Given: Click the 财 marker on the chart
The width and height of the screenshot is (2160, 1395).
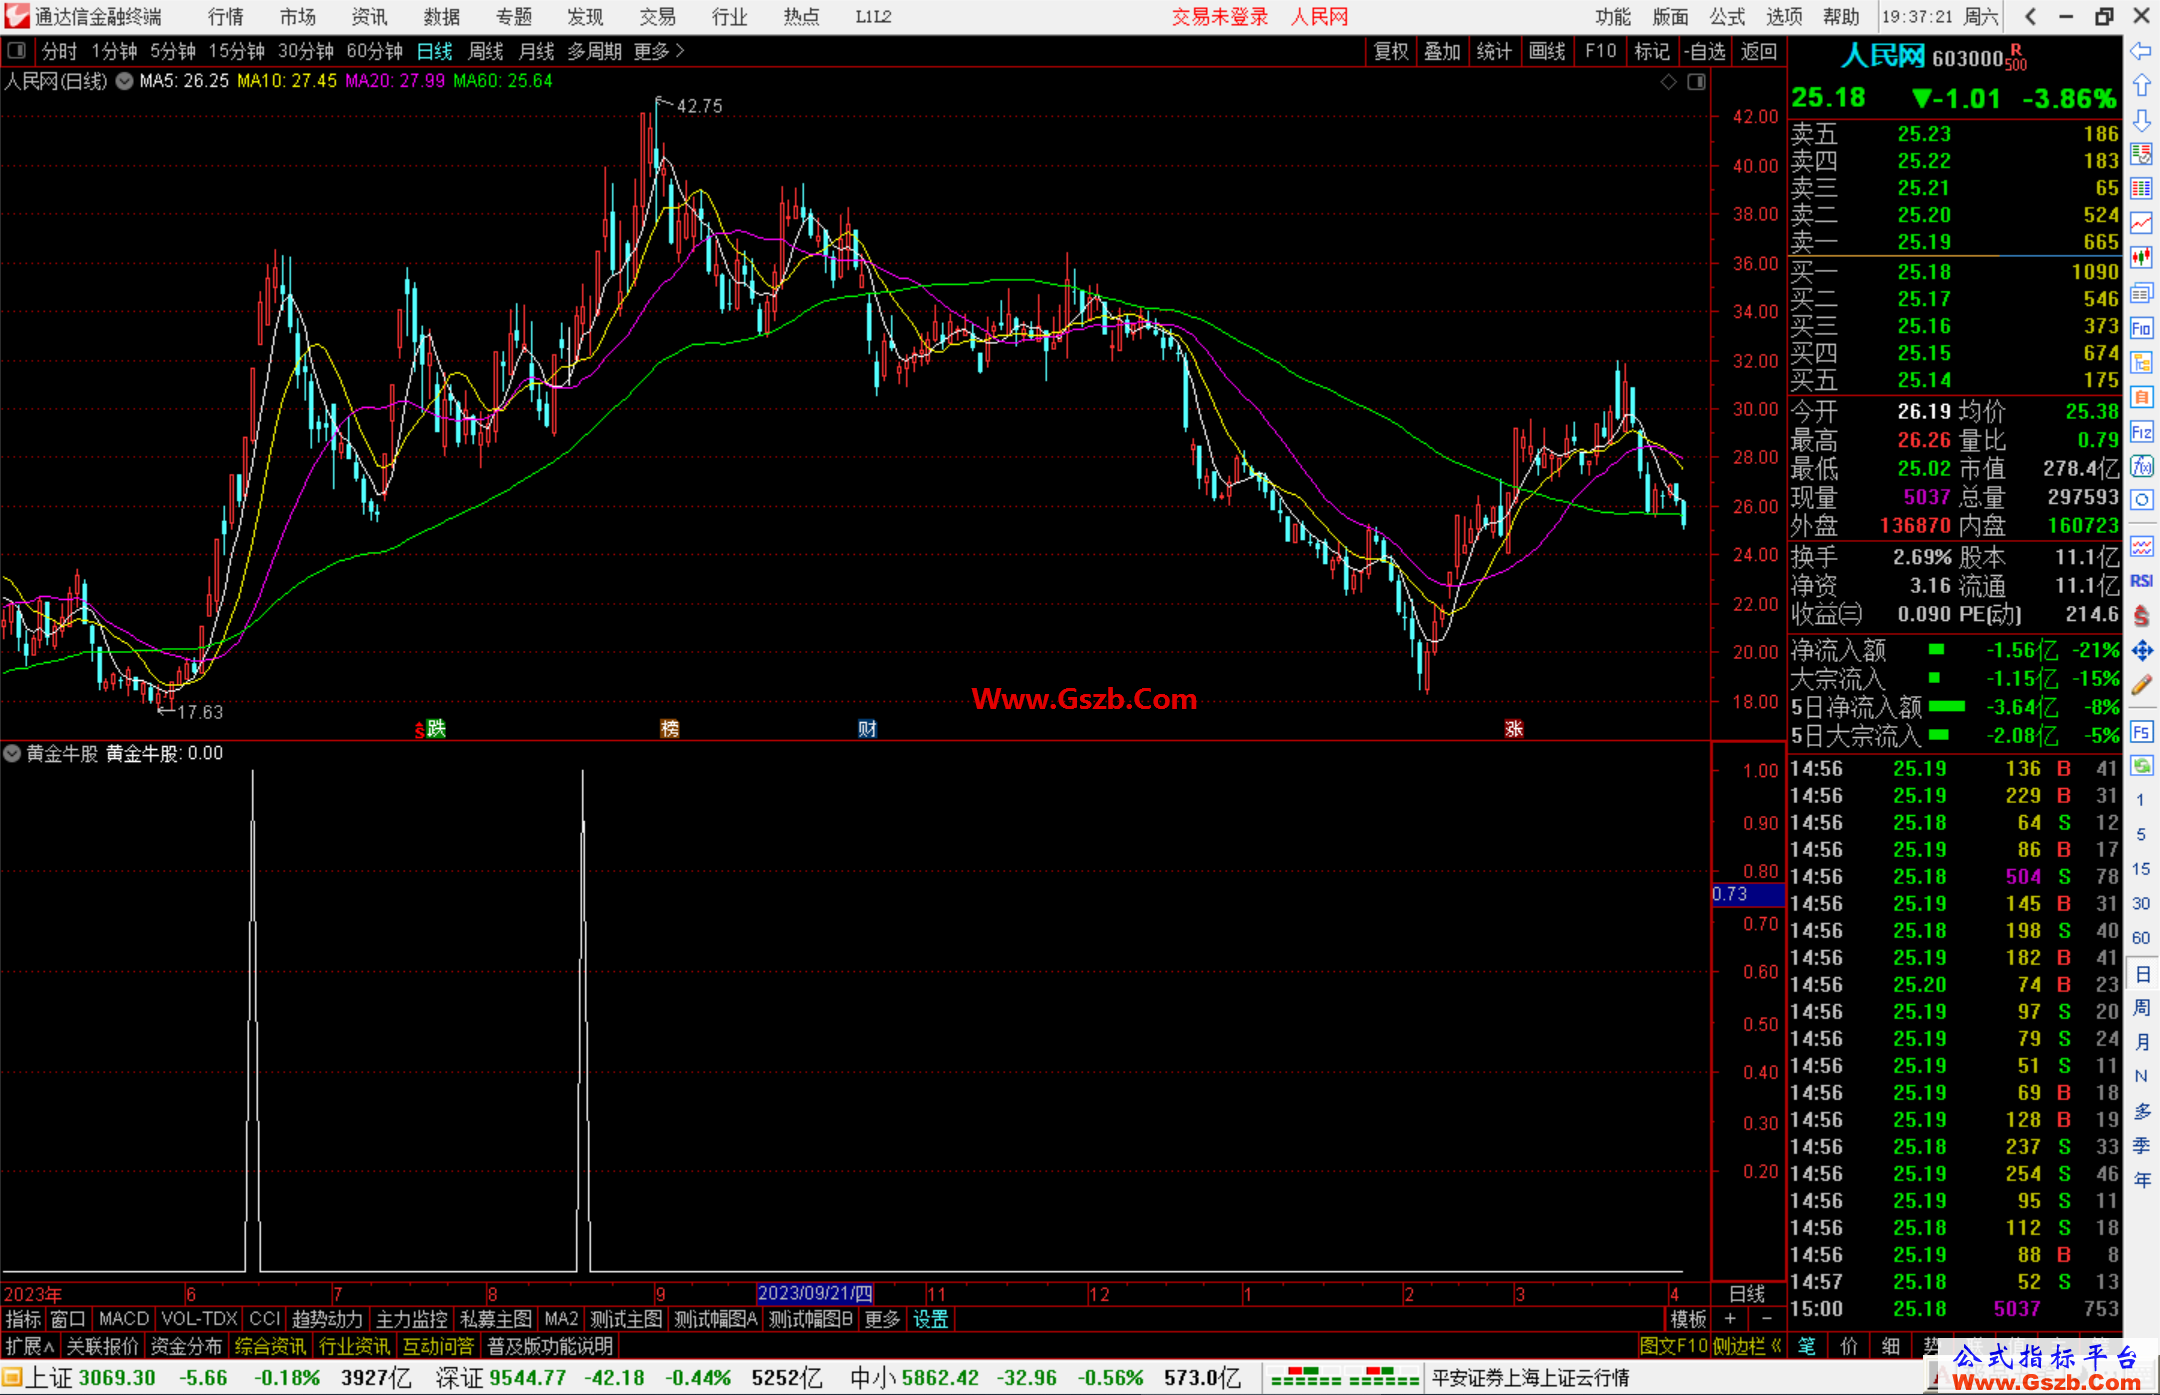Looking at the screenshot, I should (x=867, y=728).
